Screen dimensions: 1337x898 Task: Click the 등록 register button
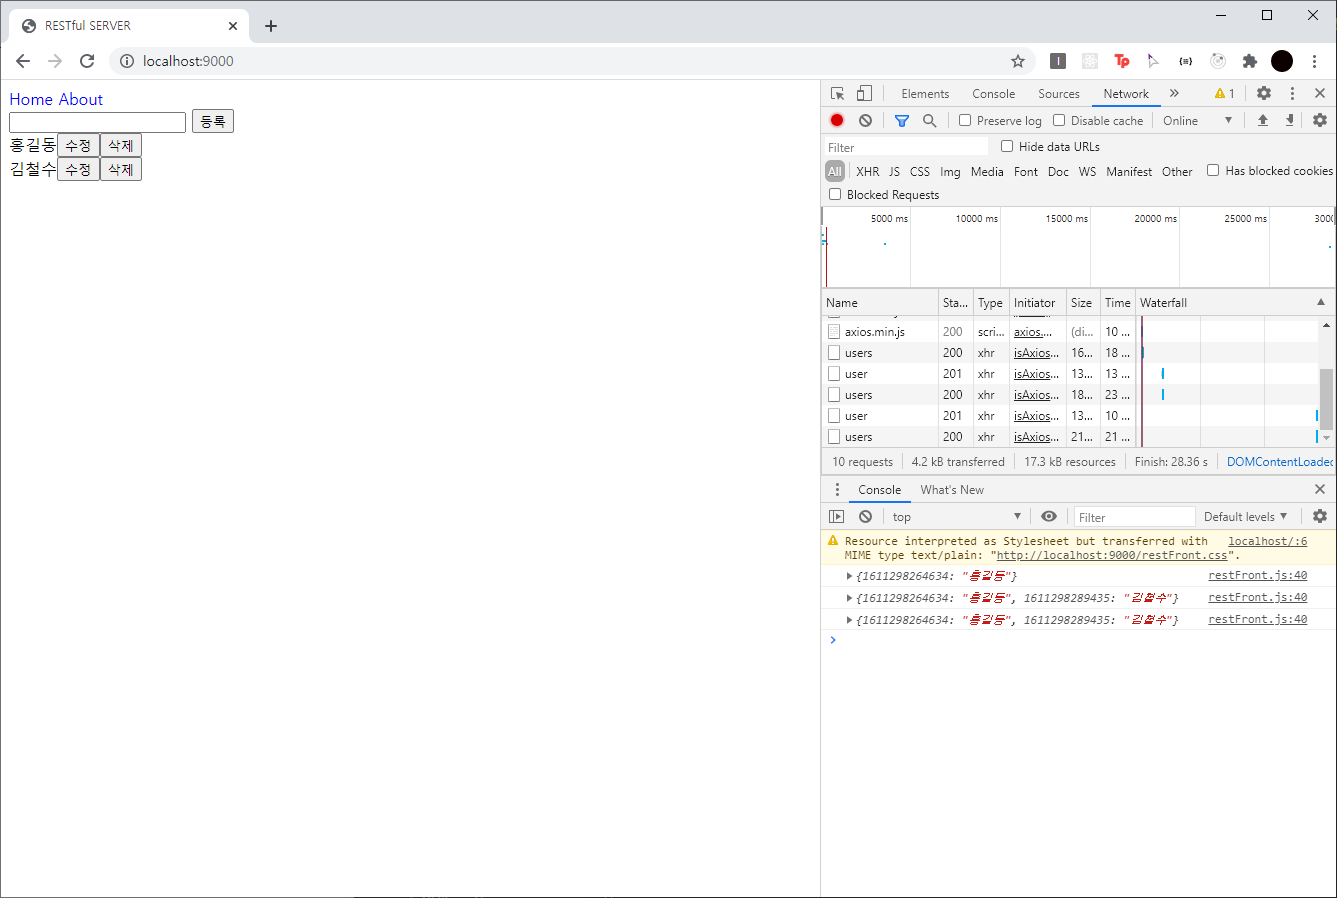(x=213, y=121)
